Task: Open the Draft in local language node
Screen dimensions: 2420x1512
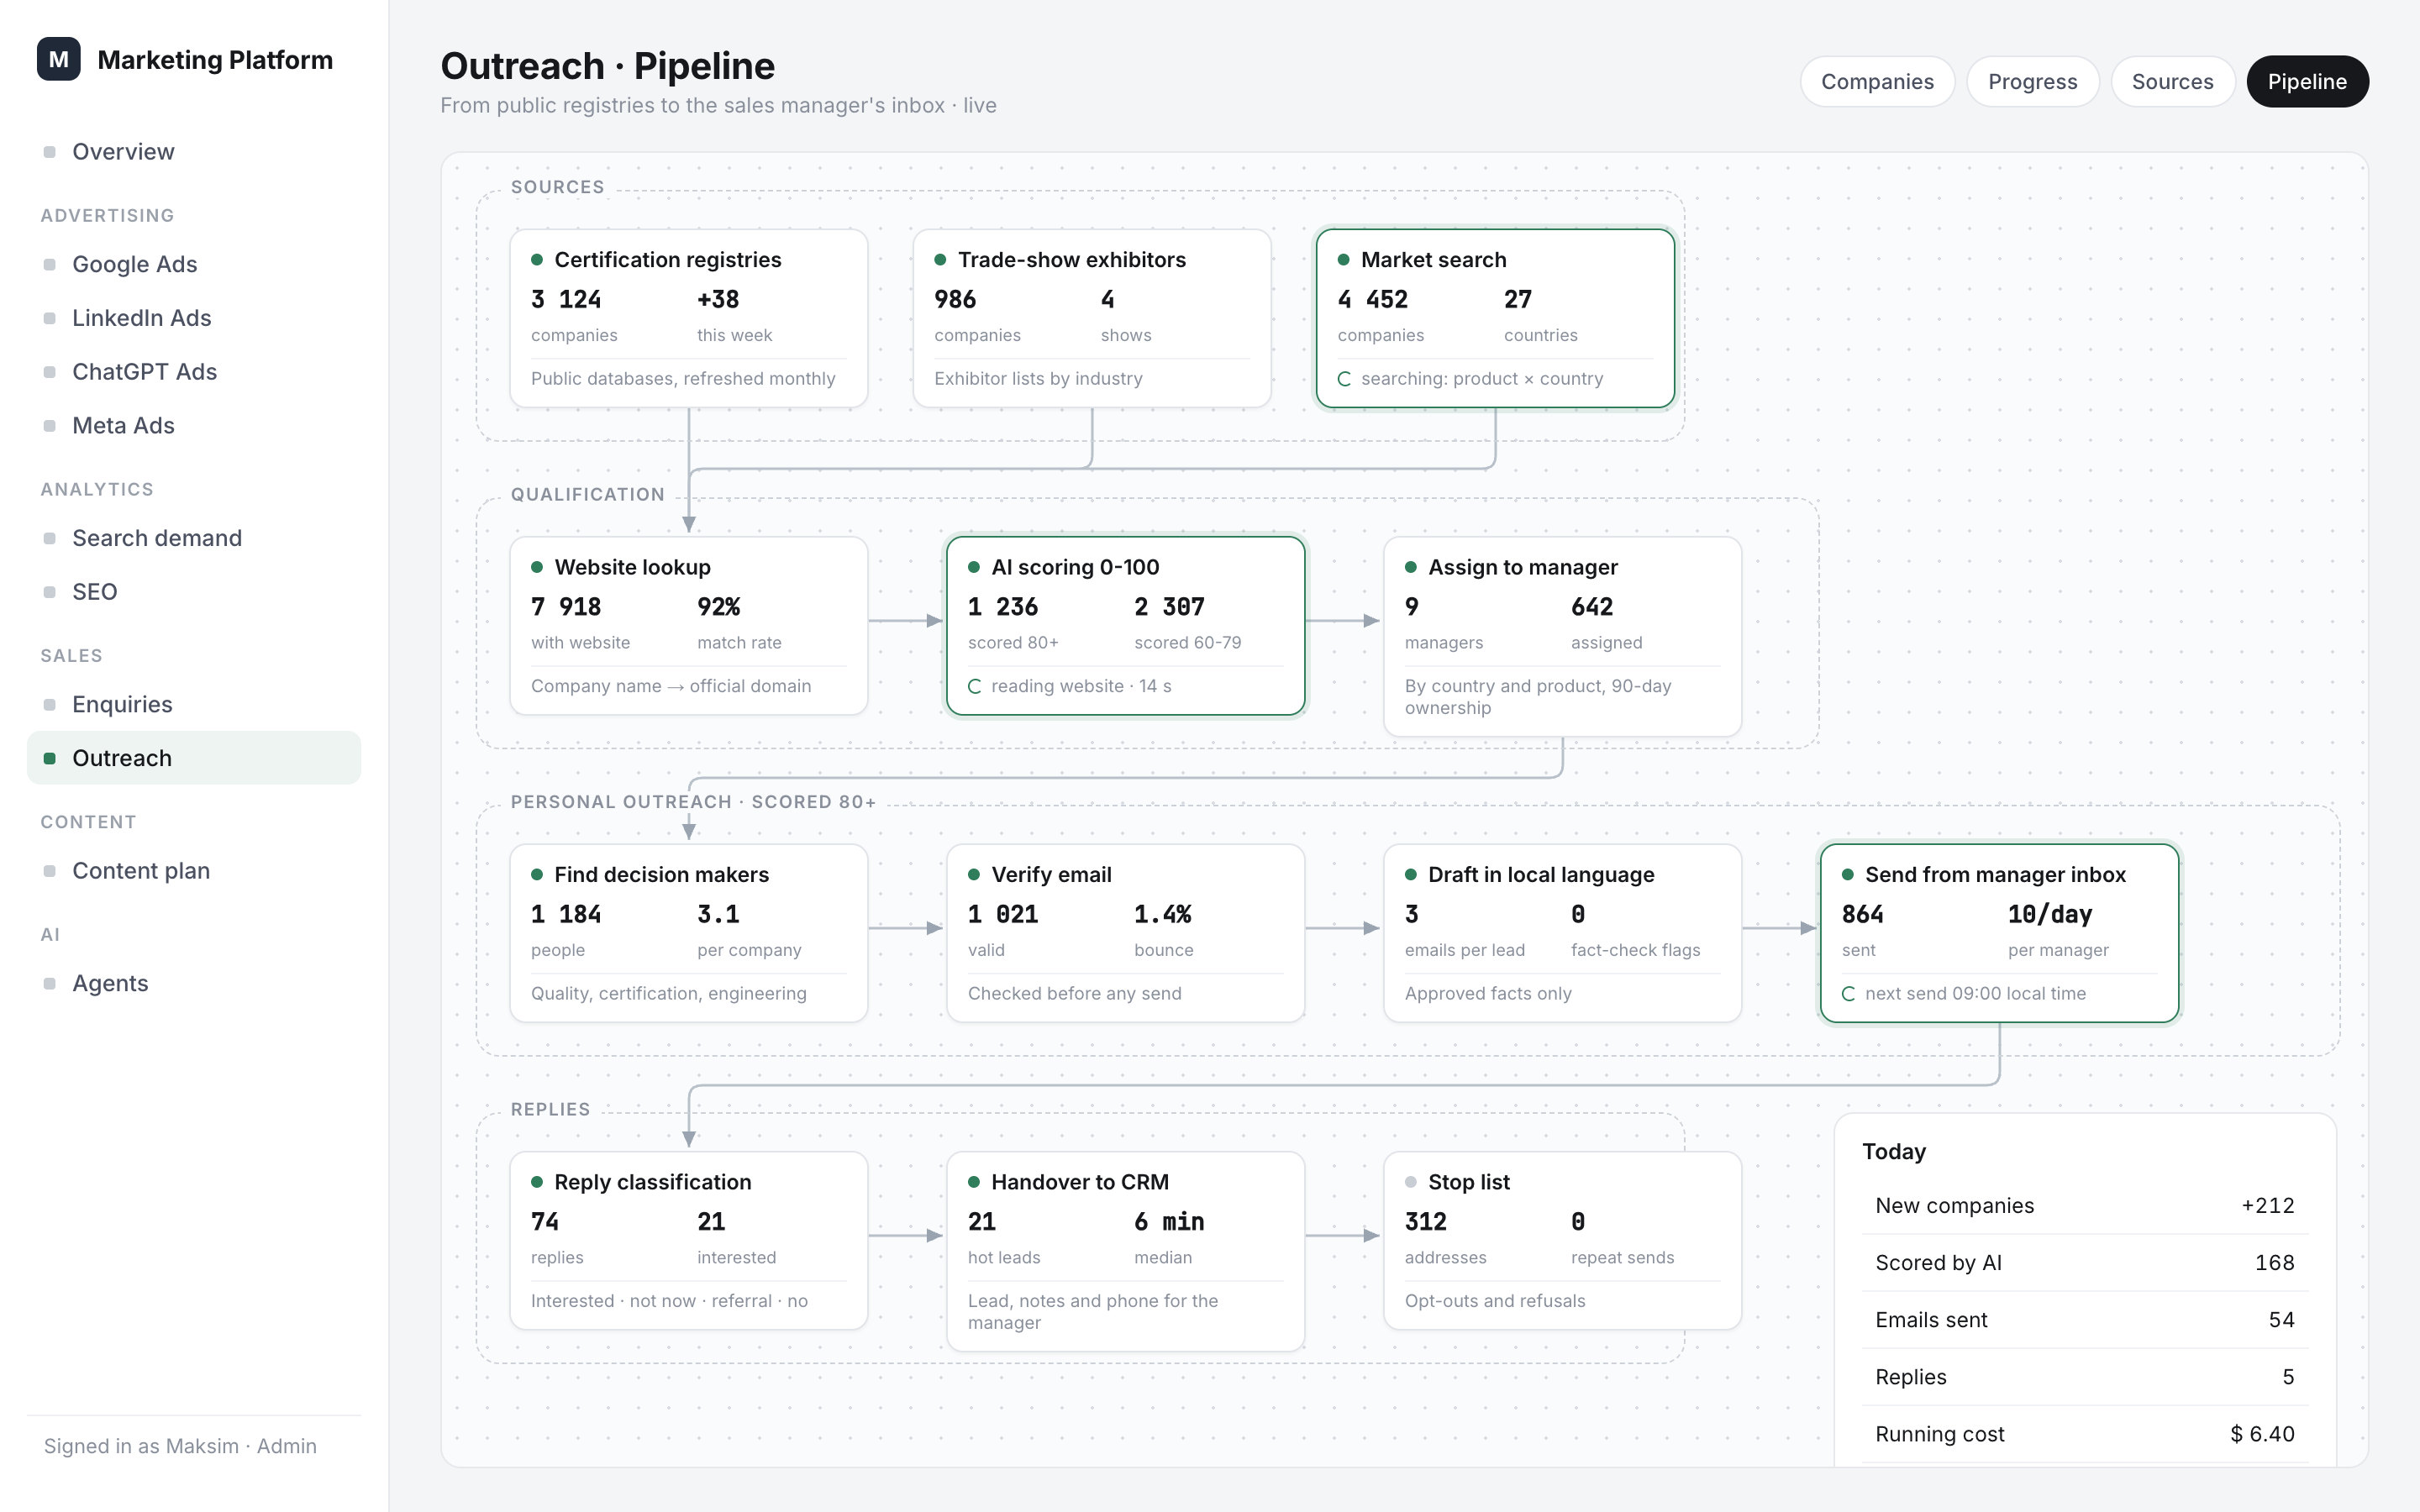Action: pos(1562,933)
